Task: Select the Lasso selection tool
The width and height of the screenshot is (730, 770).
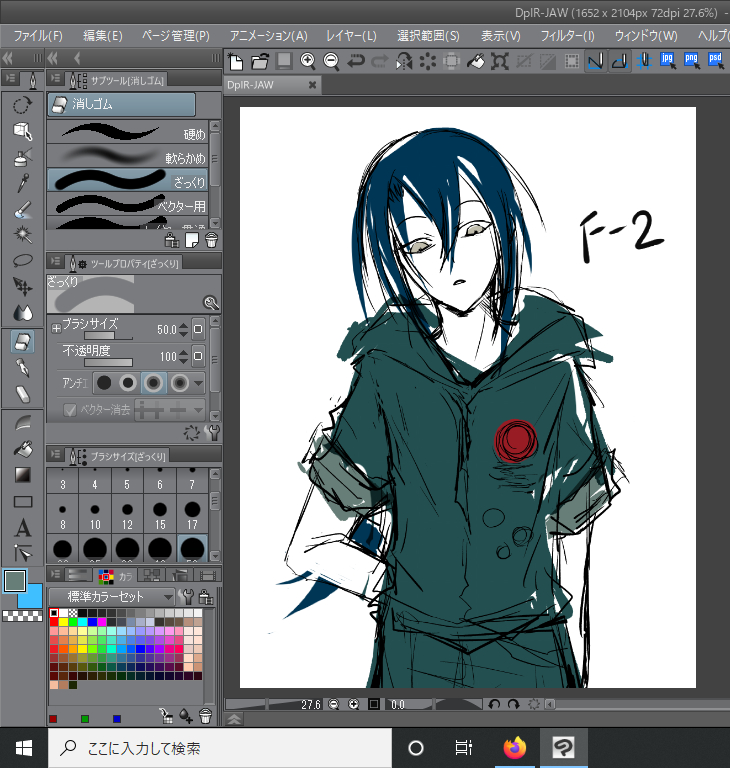Action: 23,260
